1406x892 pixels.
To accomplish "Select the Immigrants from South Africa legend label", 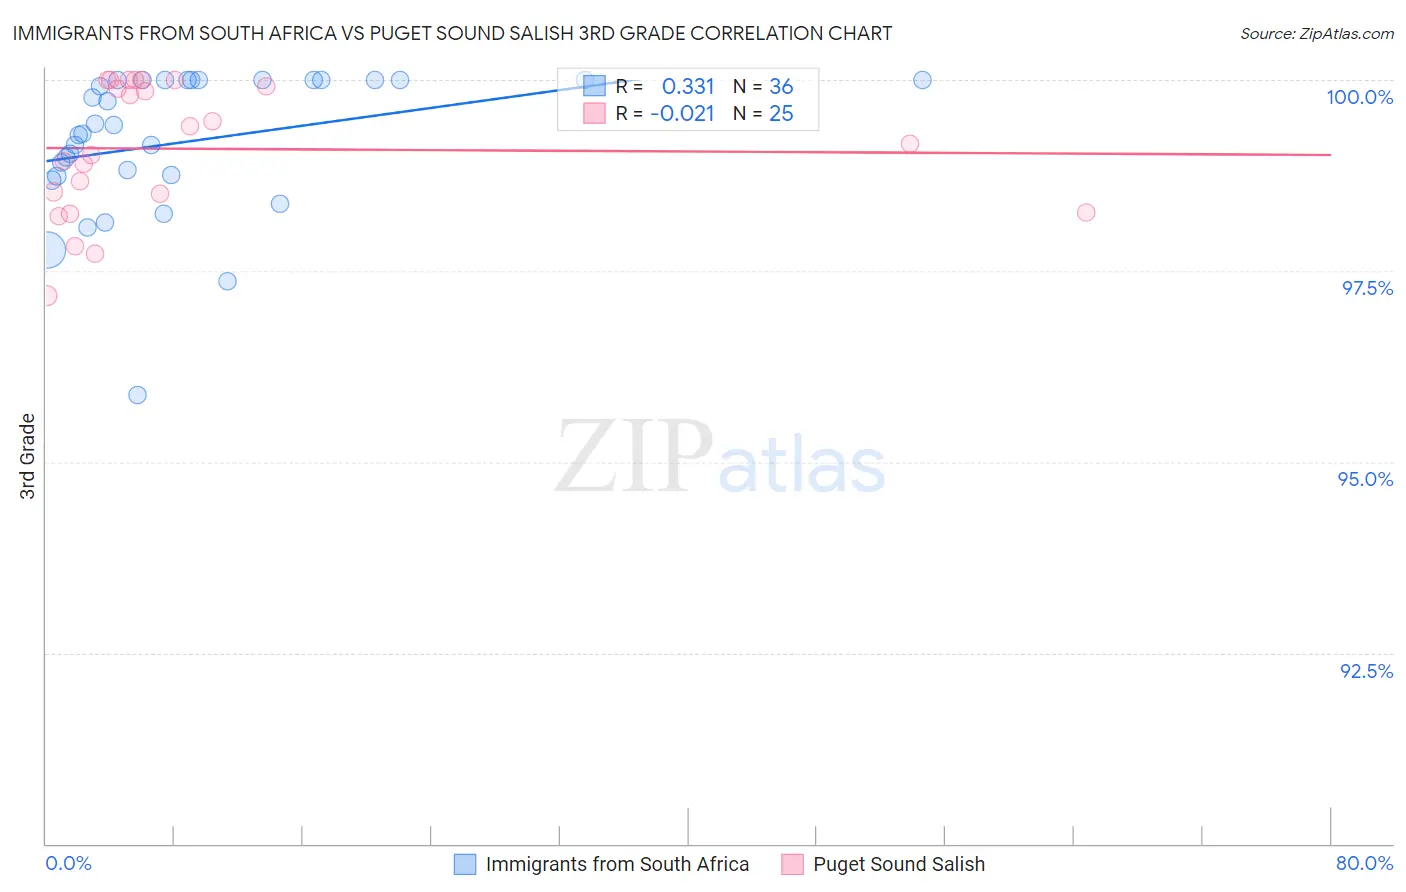I will (617, 864).
